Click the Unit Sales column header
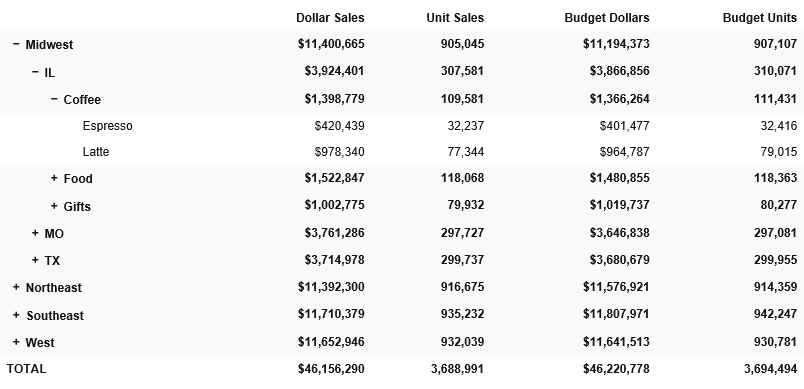Screen dimensions: 804x389 coord(455,18)
